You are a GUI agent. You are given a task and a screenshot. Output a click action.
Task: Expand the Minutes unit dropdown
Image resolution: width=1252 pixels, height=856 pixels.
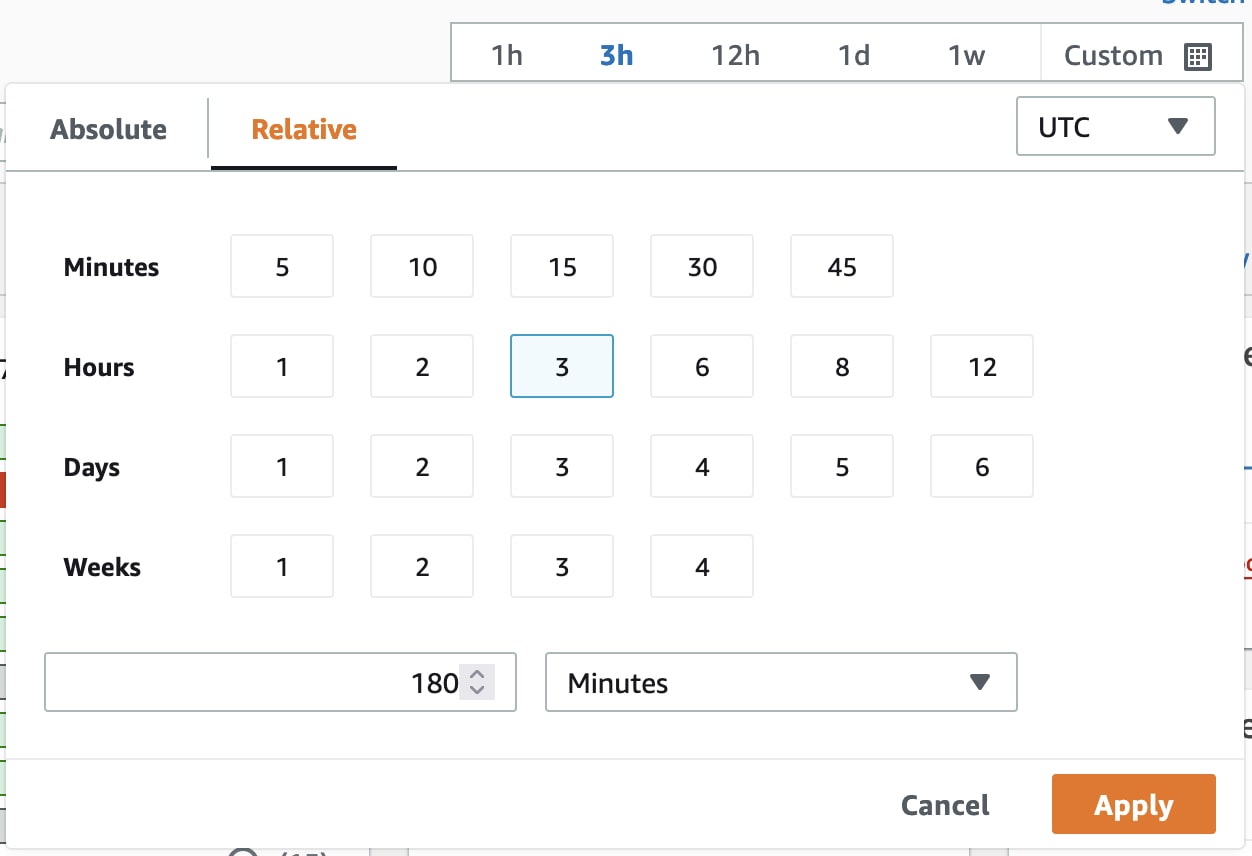click(780, 682)
